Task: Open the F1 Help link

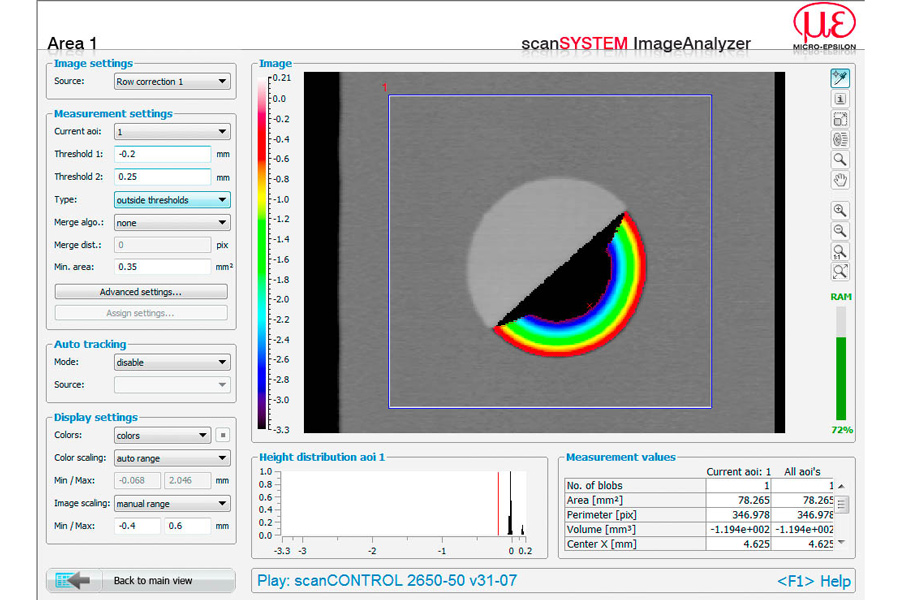Action: click(814, 581)
